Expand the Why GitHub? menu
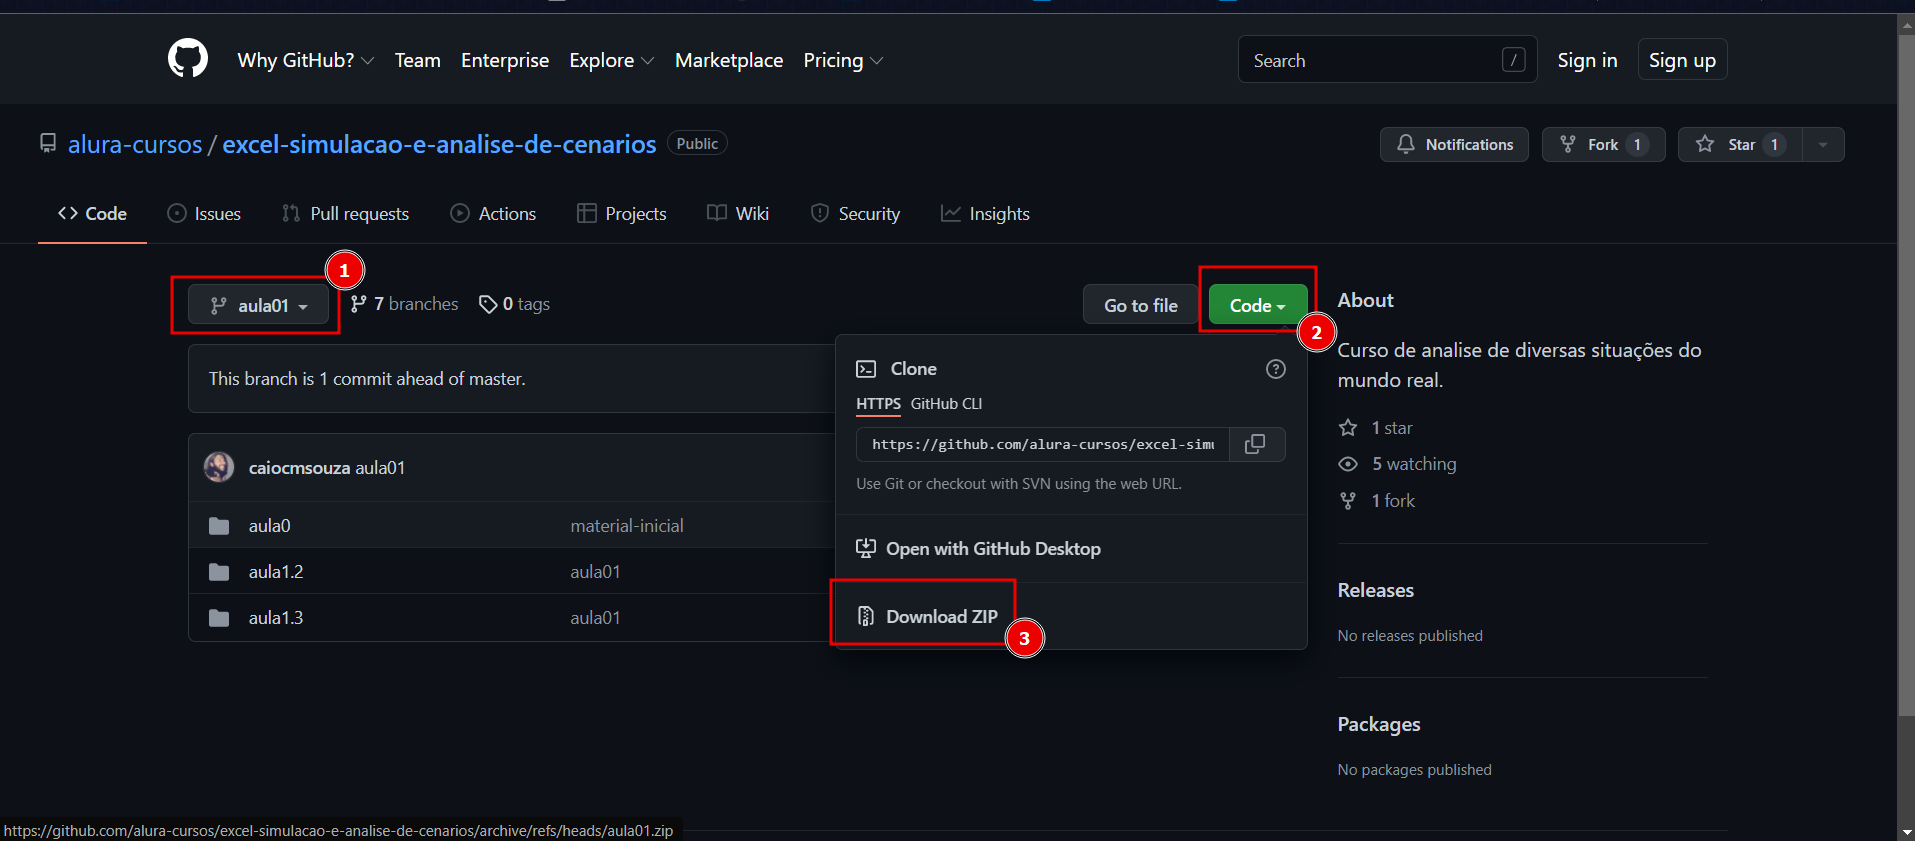This screenshot has width=1915, height=841. tap(305, 60)
